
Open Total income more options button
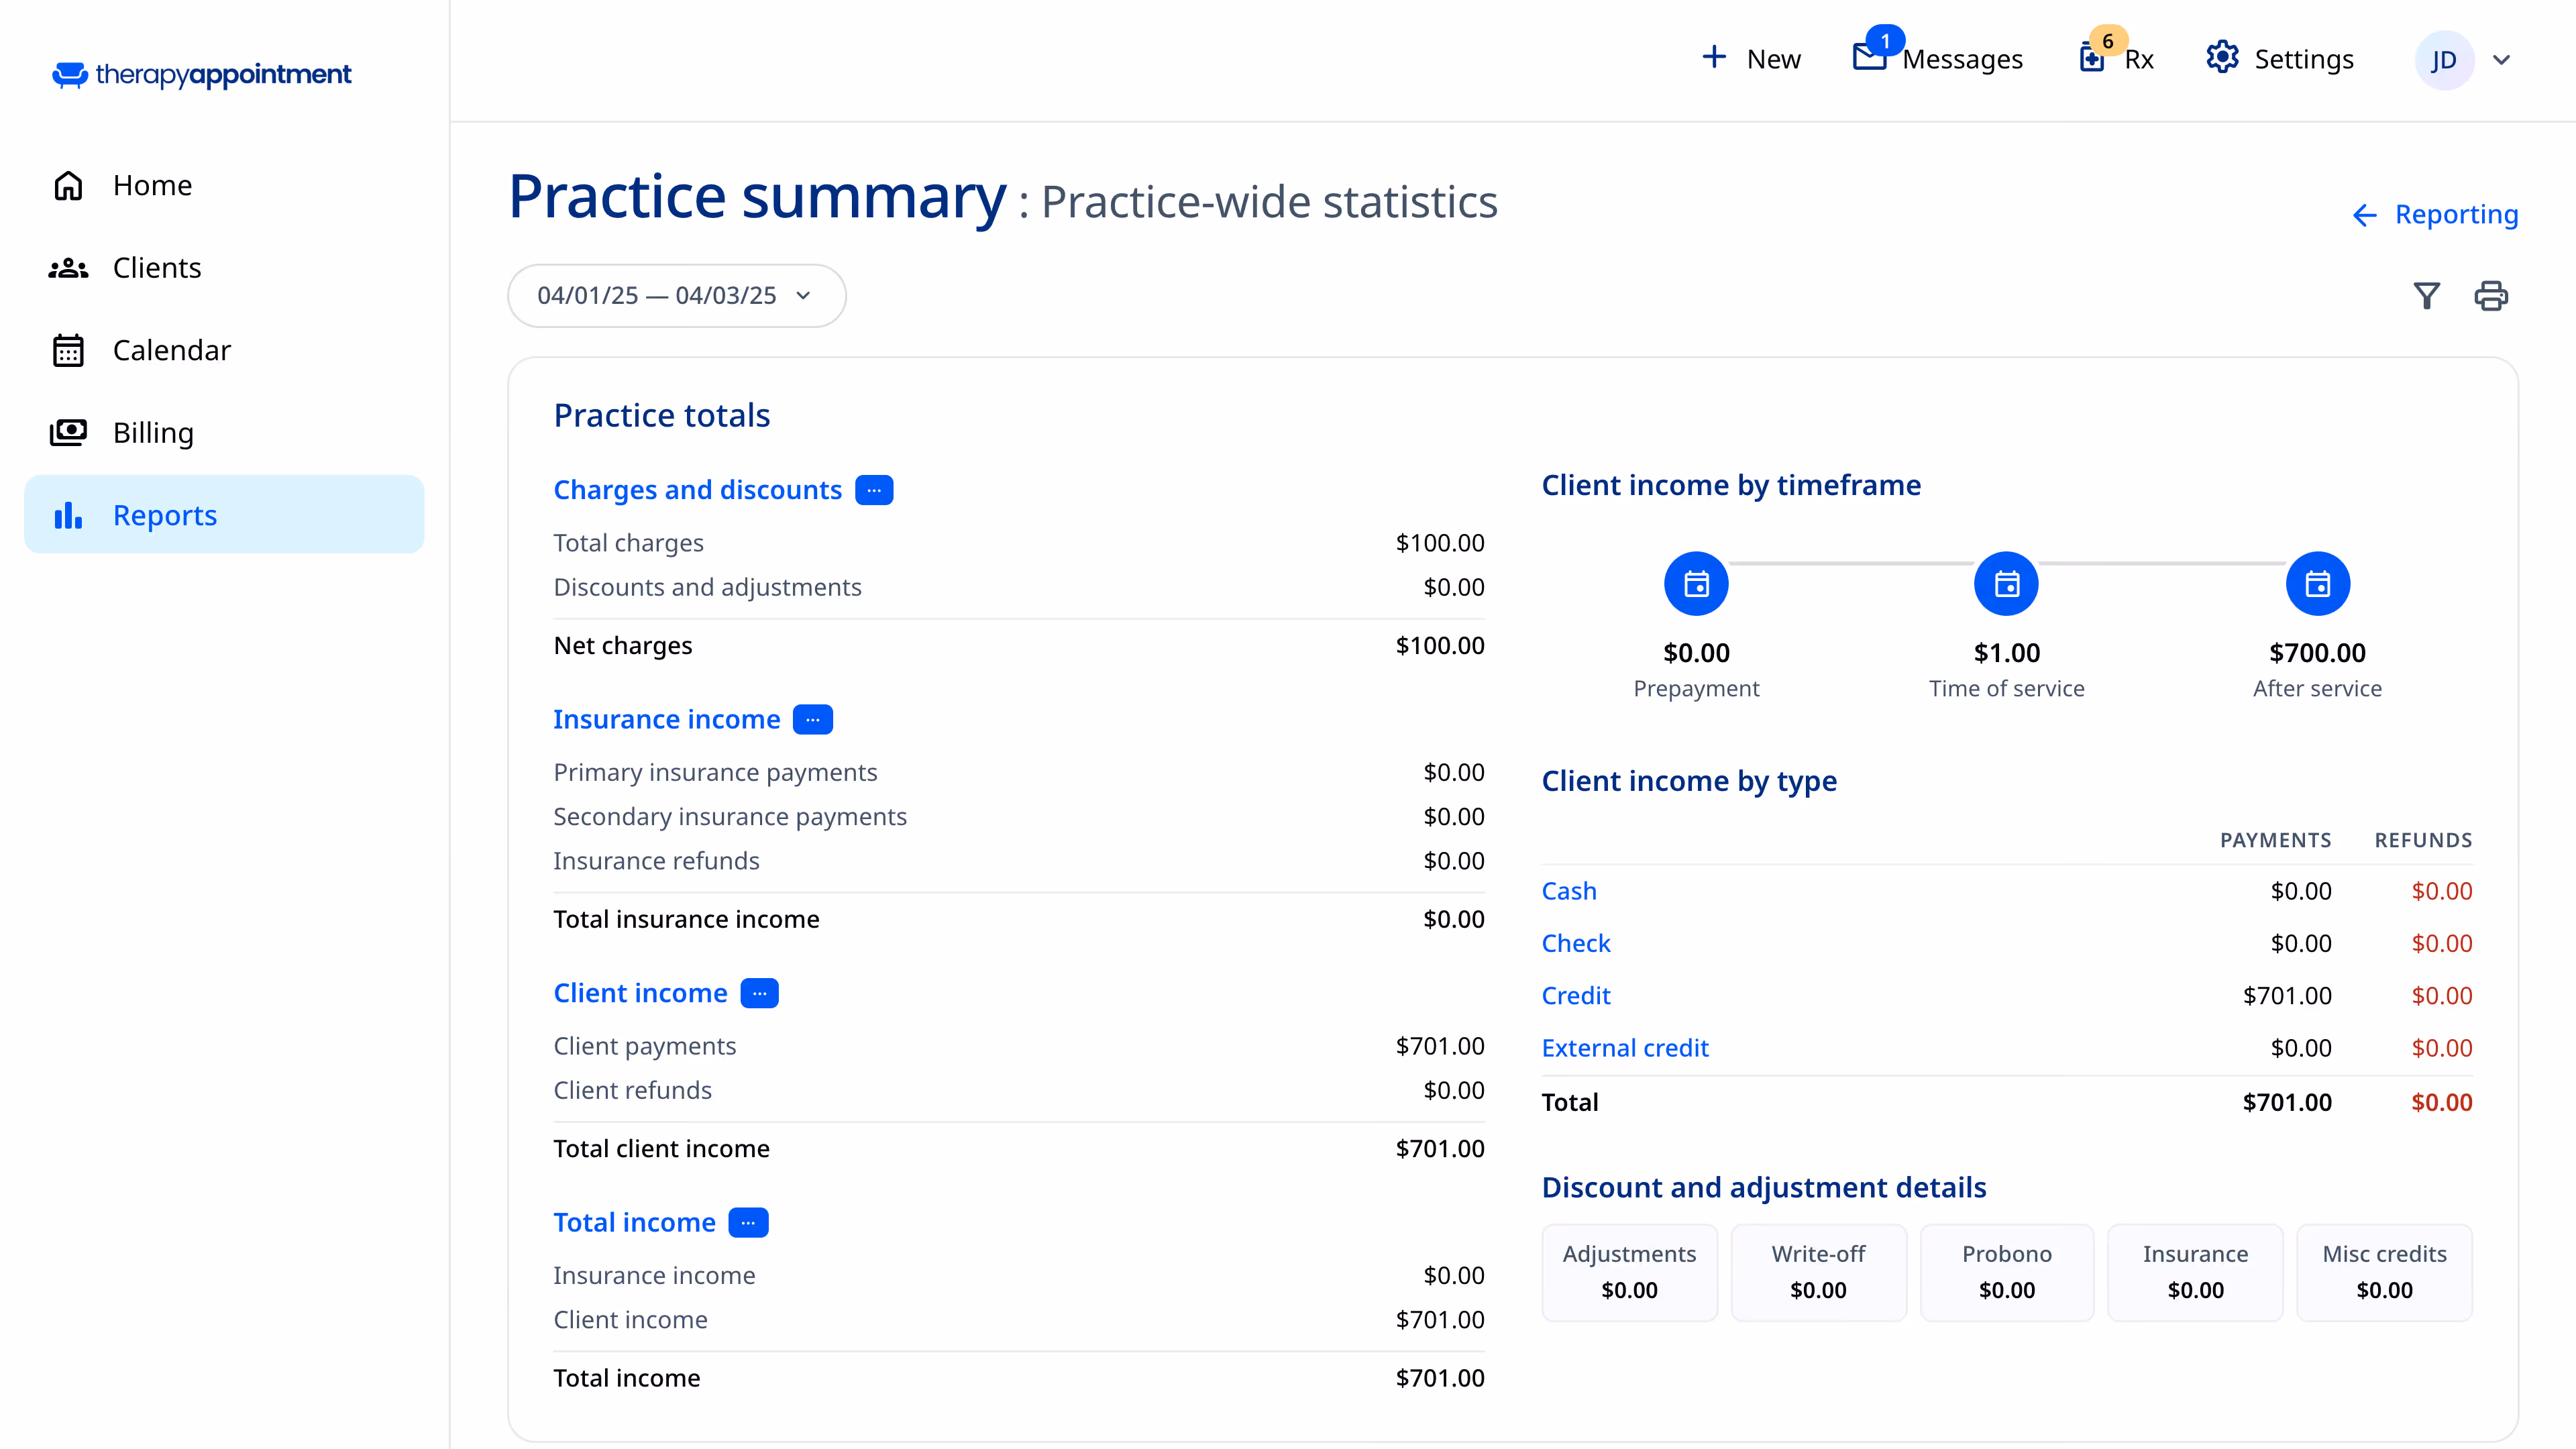748,1223
